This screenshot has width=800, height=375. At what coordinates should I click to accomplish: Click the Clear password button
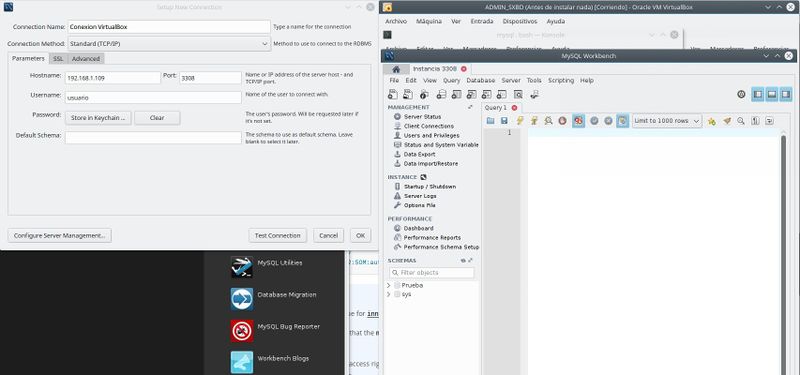pos(157,118)
